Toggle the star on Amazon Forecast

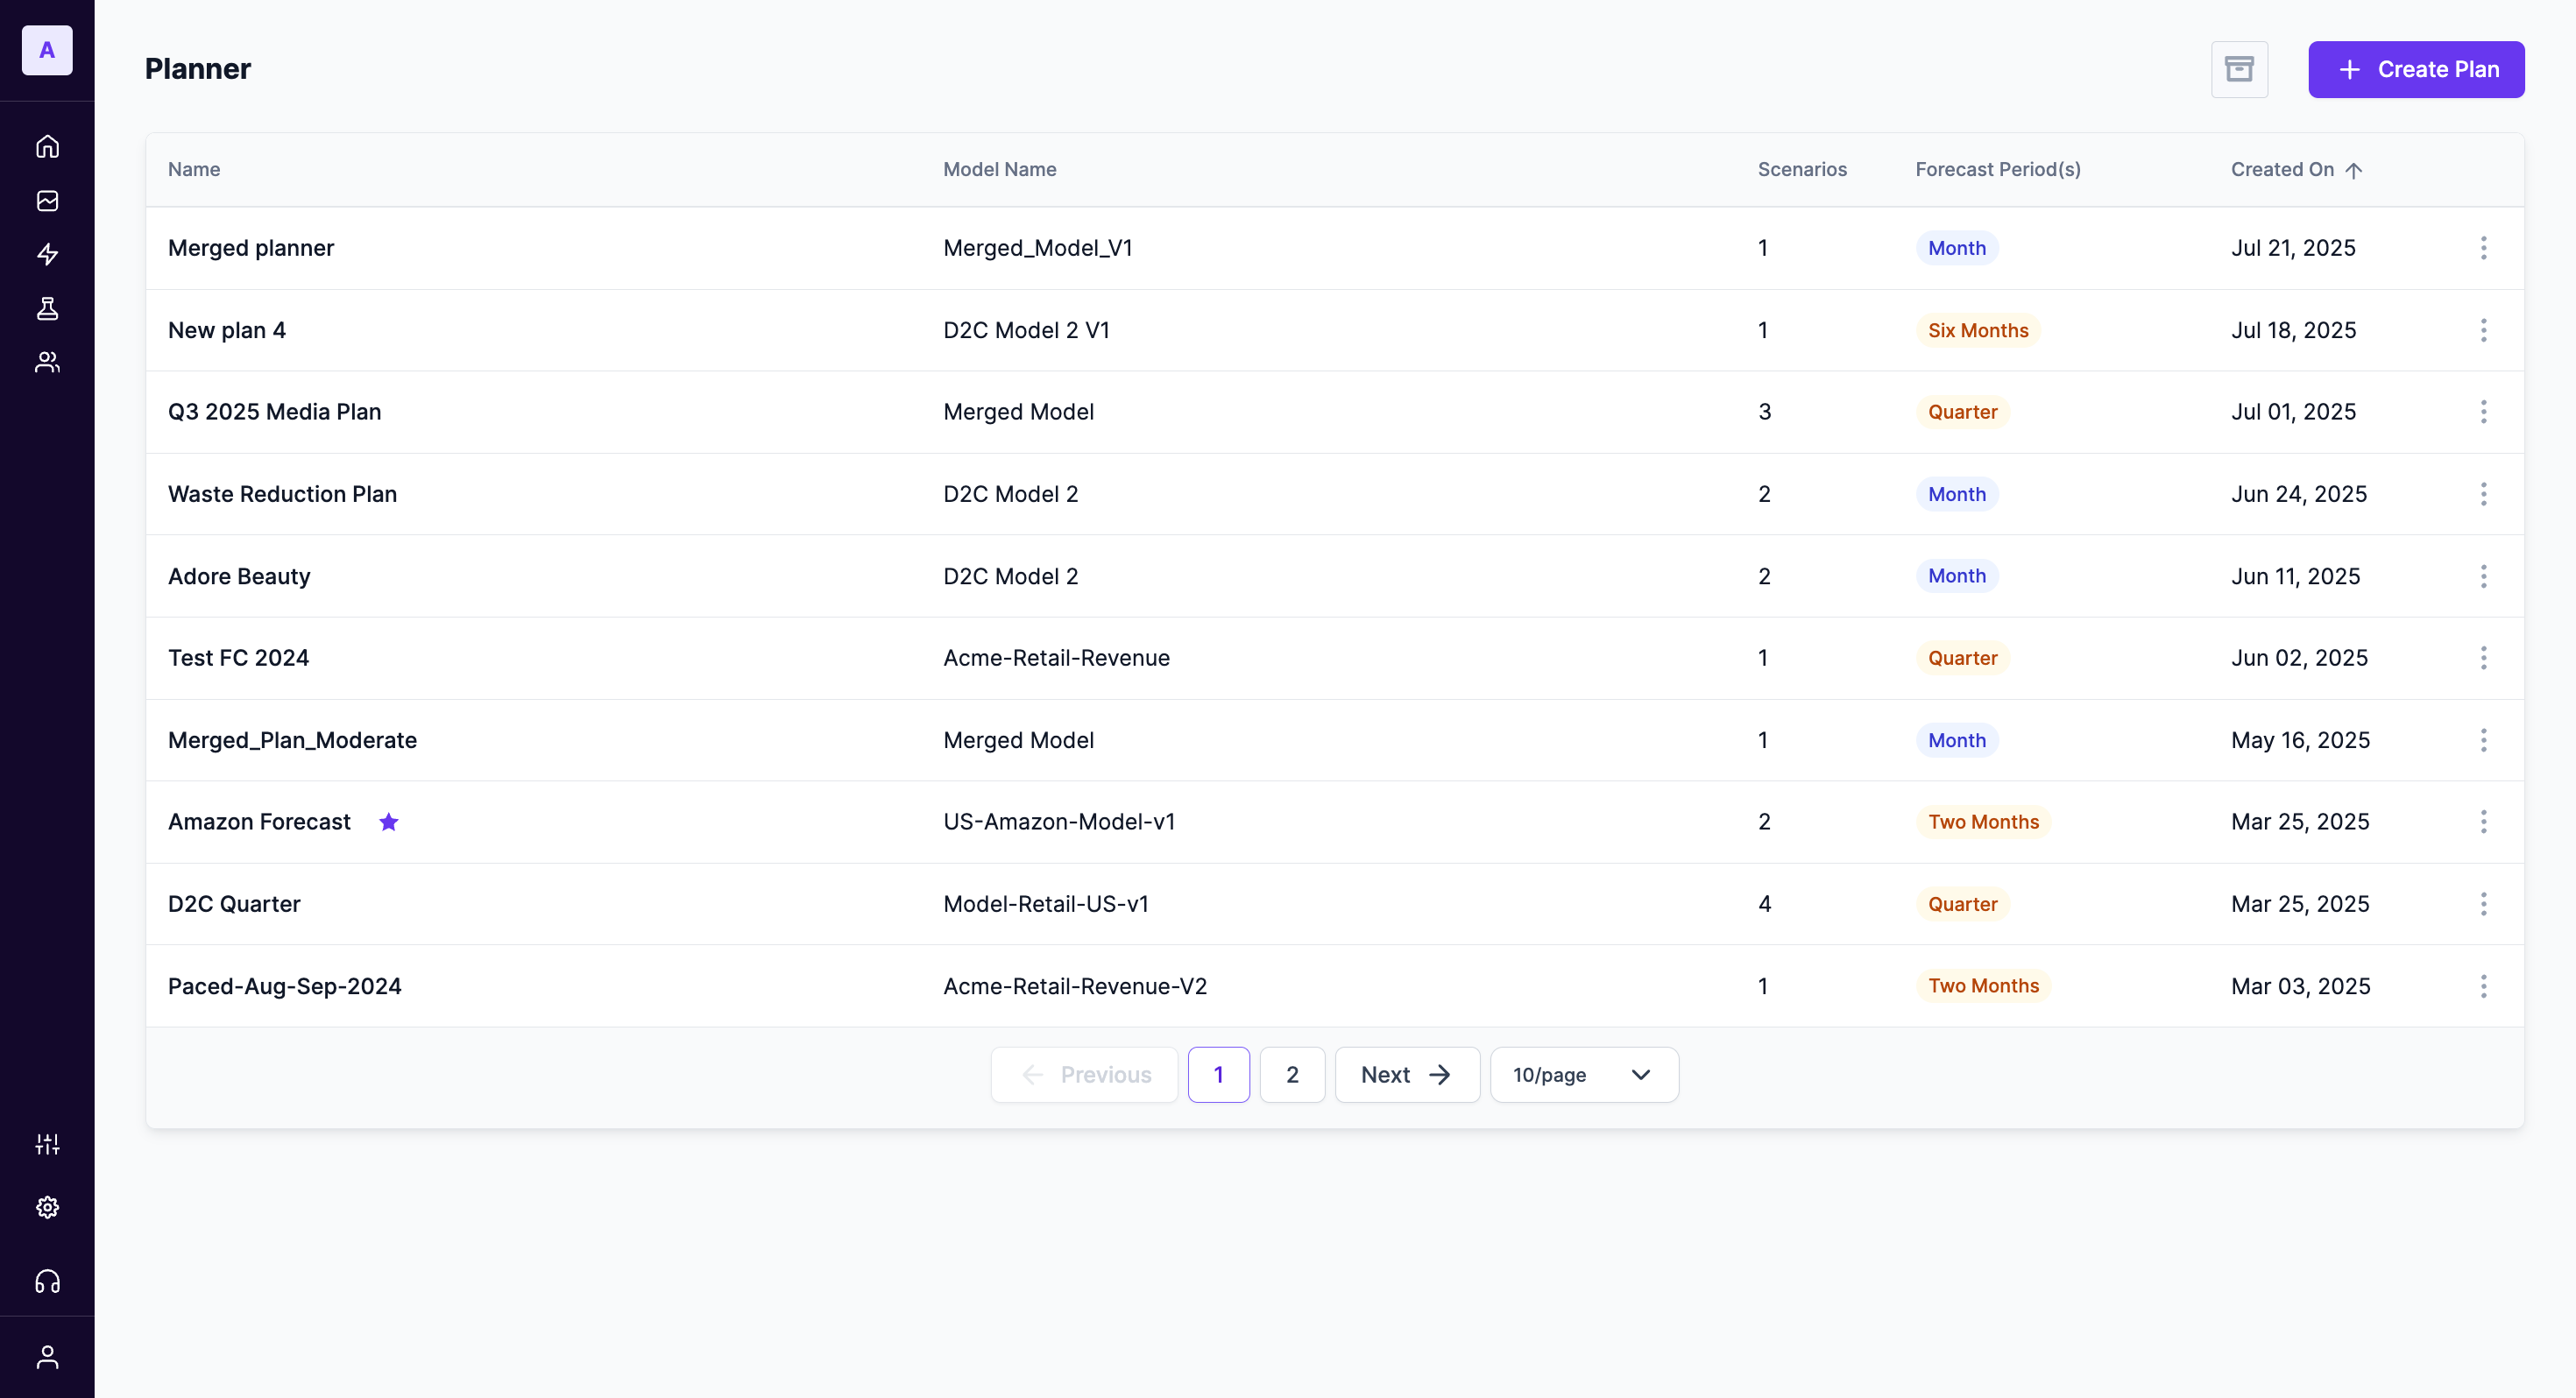click(389, 822)
